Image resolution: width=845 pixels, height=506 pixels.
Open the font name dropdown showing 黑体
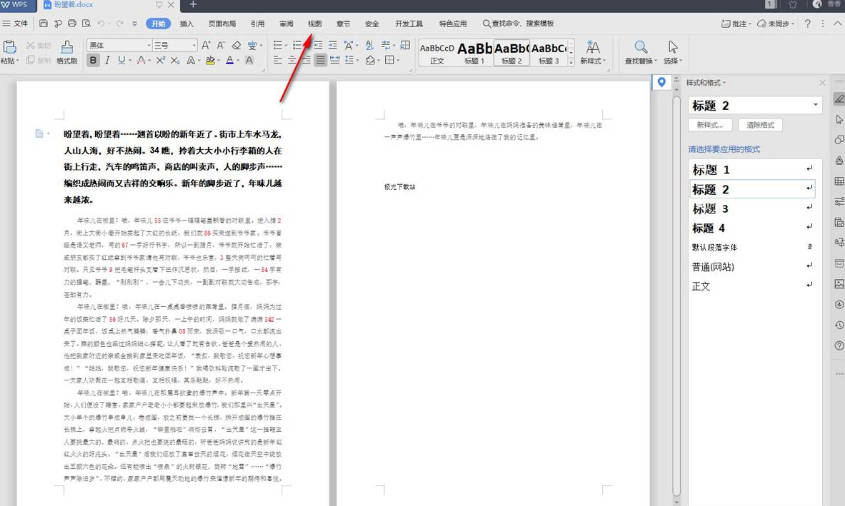[119, 45]
